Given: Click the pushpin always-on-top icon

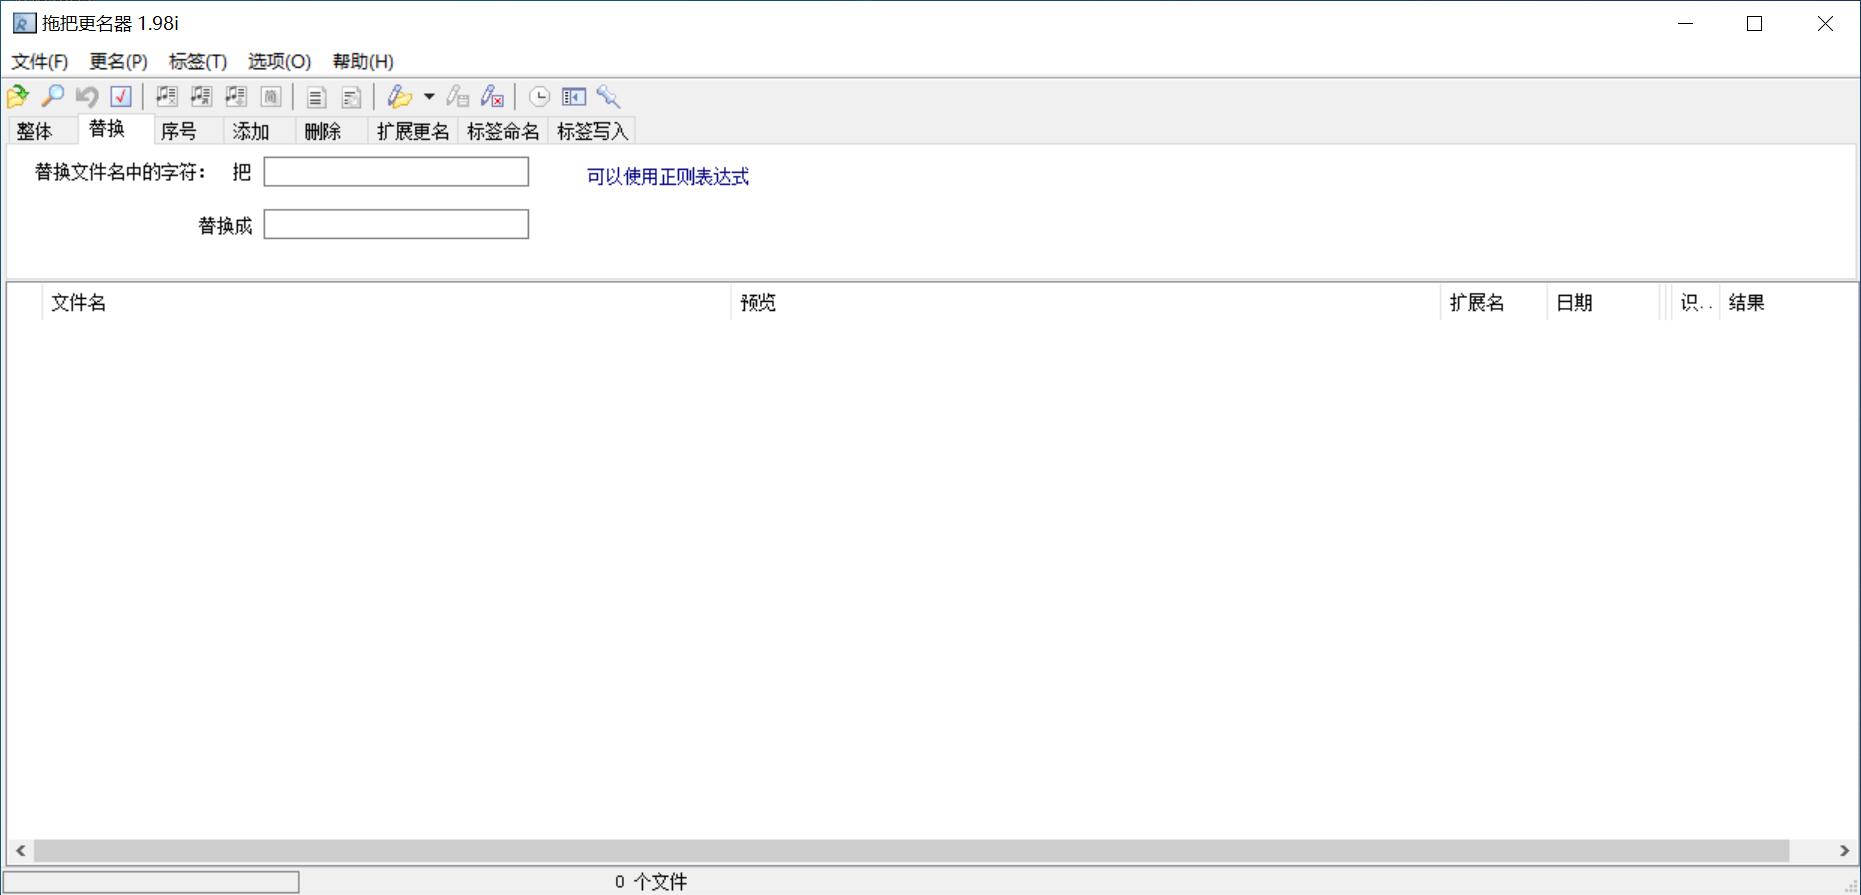Looking at the screenshot, I should click(608, 97).
